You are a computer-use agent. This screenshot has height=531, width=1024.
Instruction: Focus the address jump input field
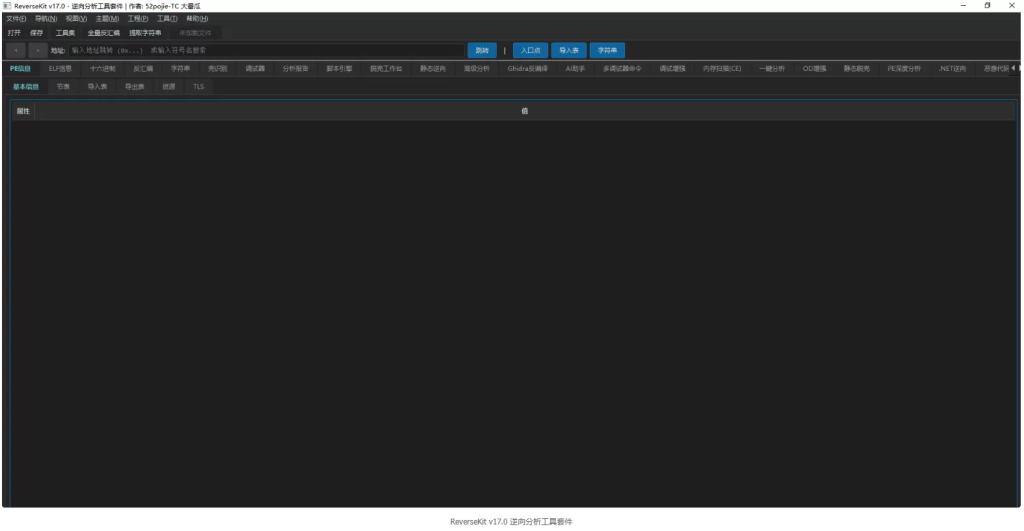tap(266, 50)
